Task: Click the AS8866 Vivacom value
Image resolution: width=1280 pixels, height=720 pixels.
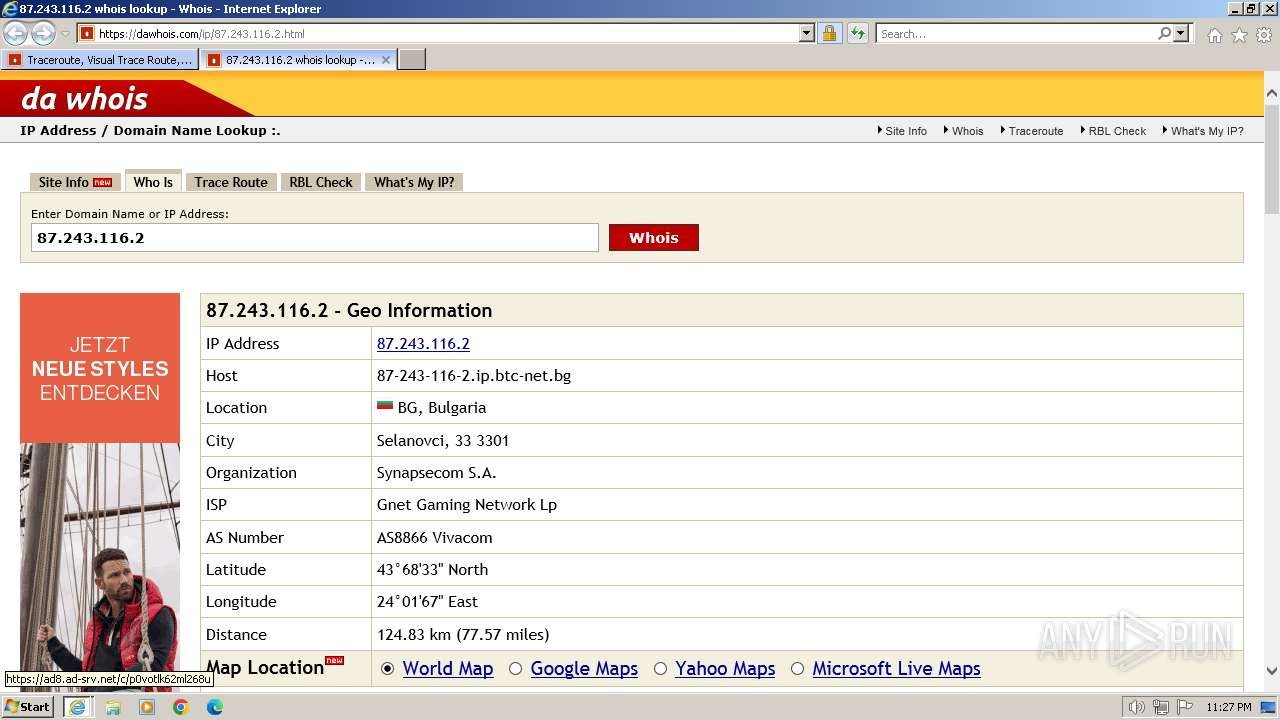Action: click(x=434, y=537)
